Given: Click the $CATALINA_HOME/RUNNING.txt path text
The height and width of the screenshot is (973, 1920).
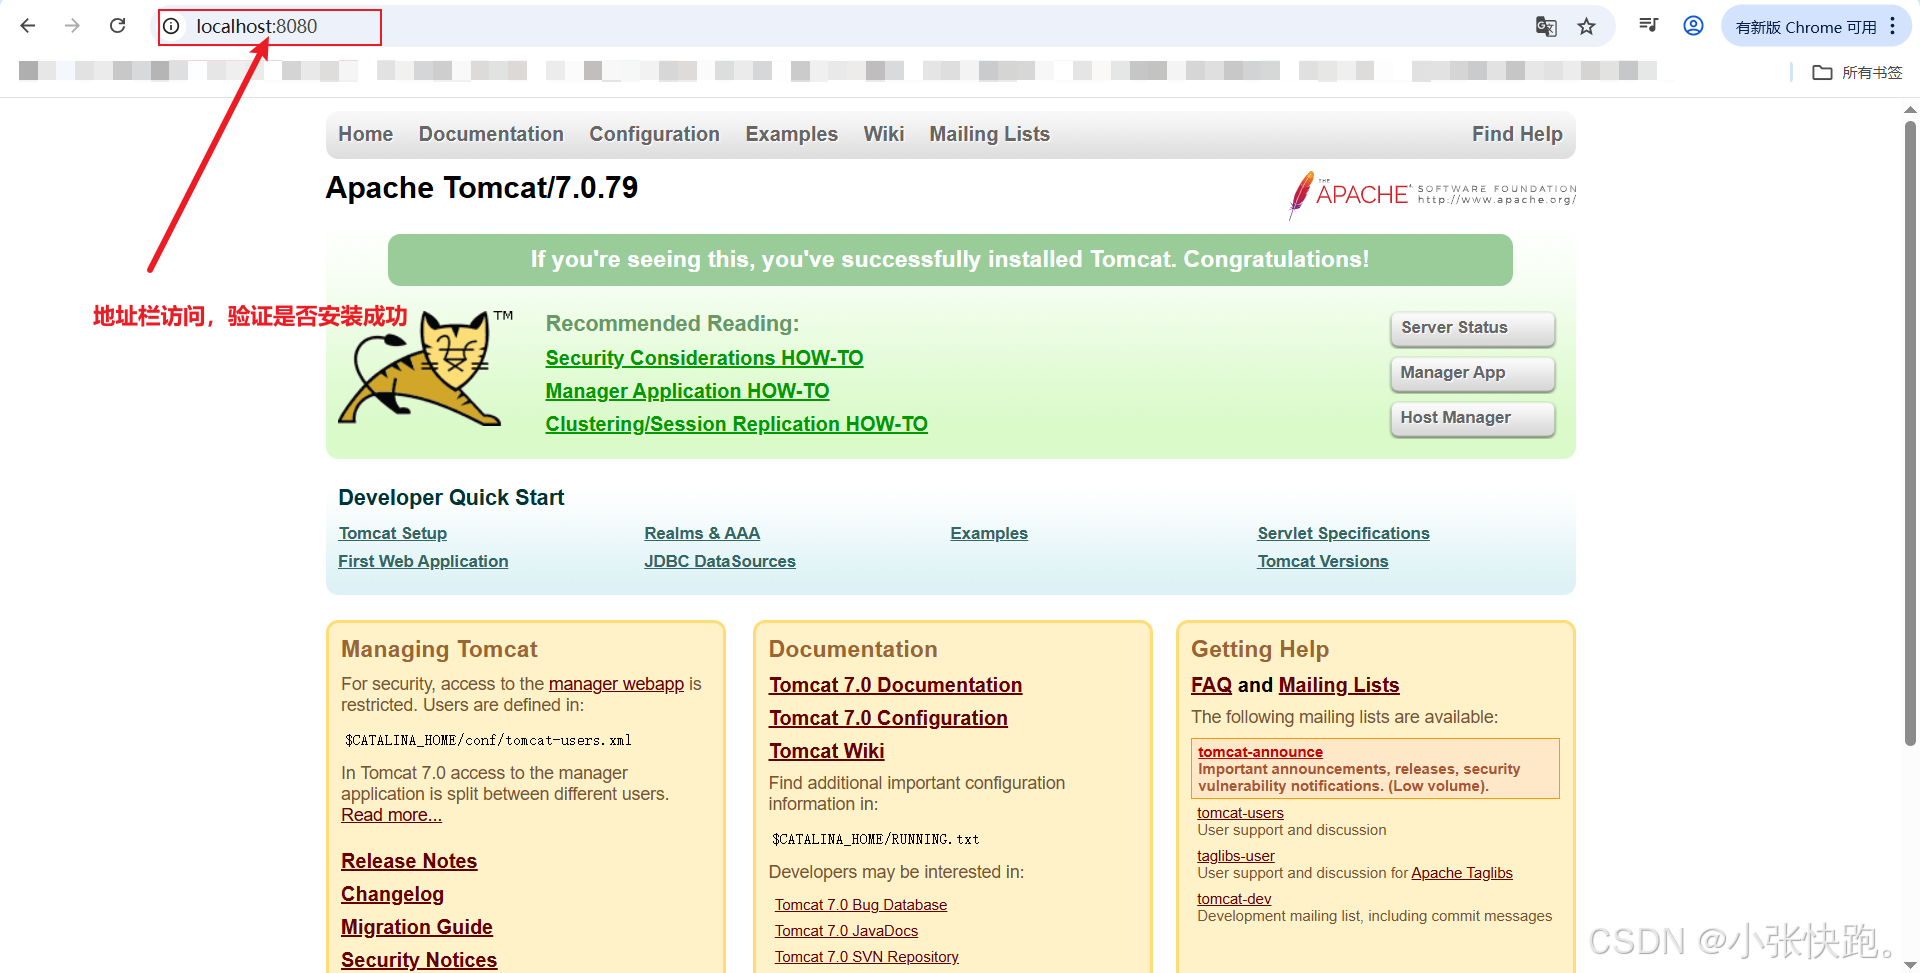Looking at the screenshot, I should click(x=875, y=839).
